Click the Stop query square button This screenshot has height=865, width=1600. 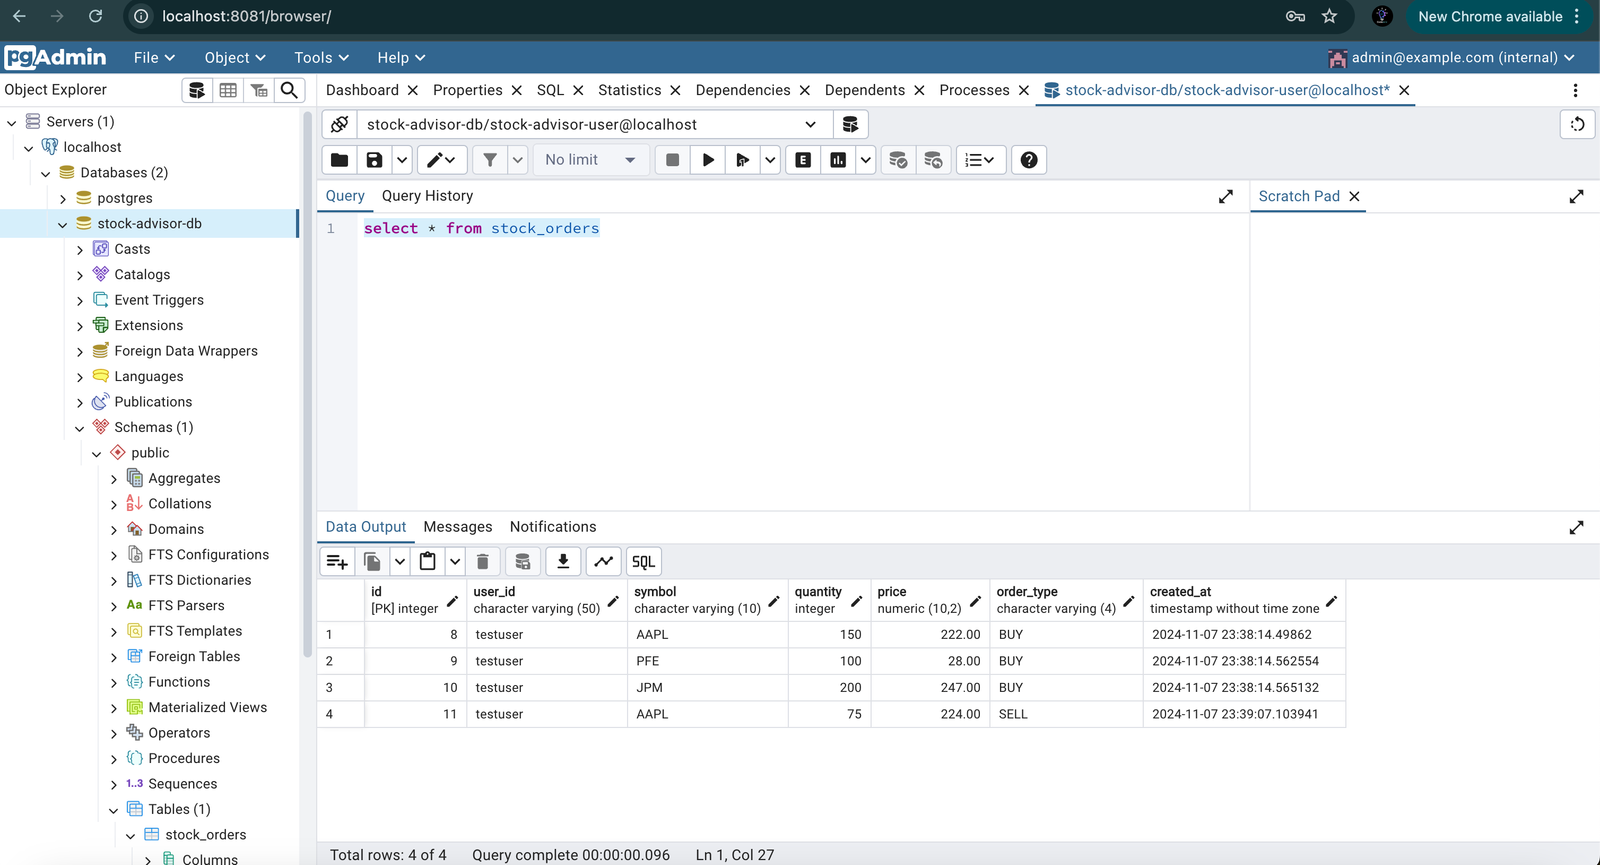[673, 160]
